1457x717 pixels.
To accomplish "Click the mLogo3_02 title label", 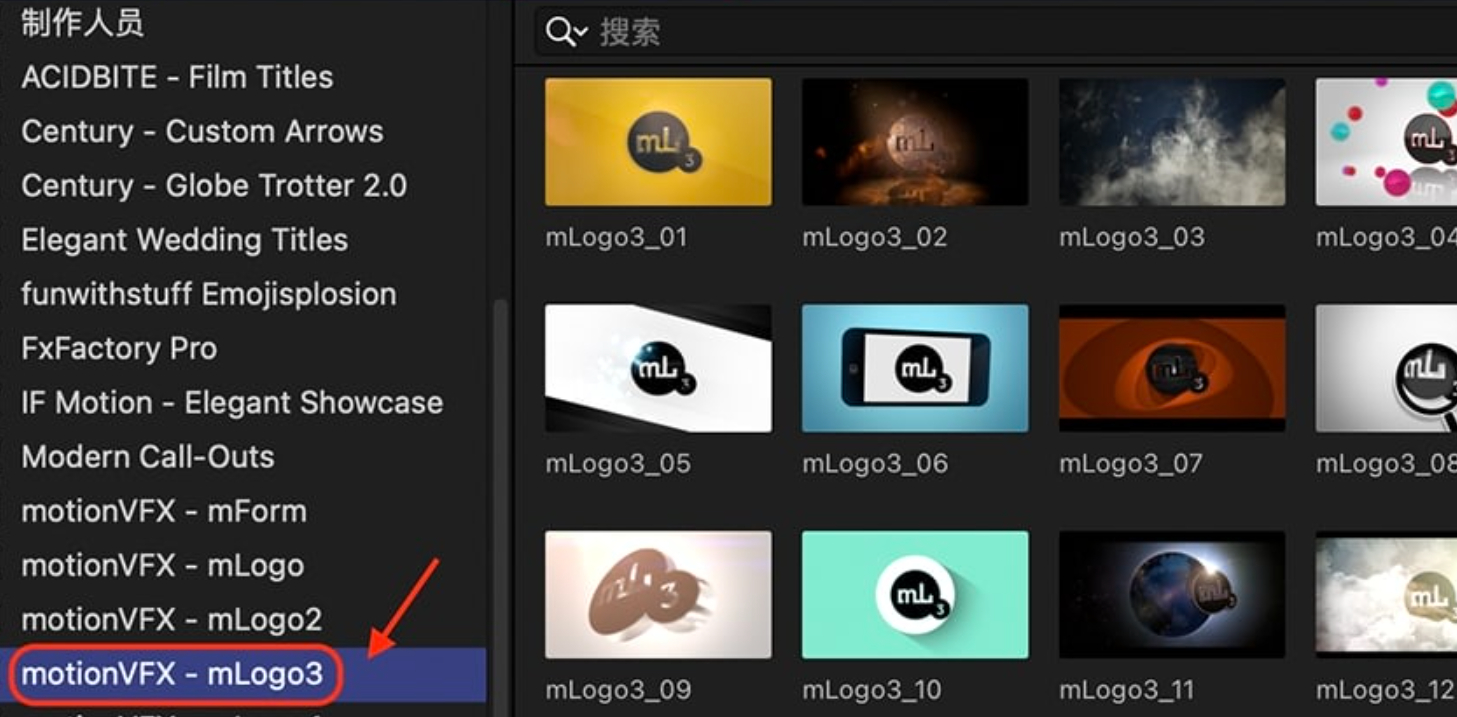I will [x=874, y=238].
